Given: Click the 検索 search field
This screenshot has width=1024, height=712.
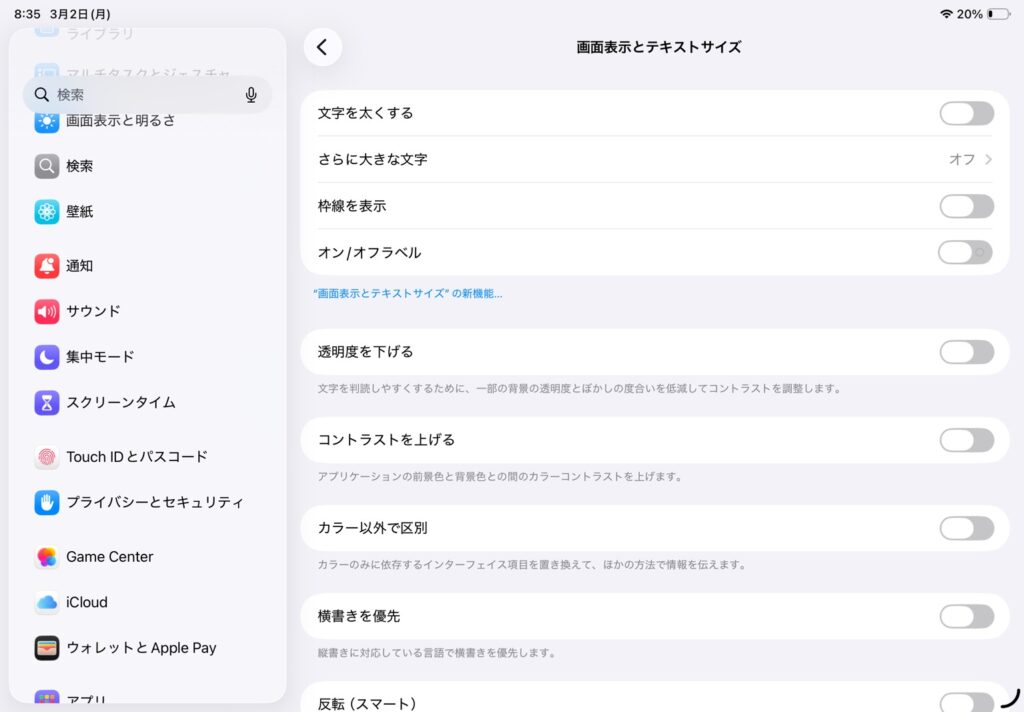Looking at the screenshot, I should point(140,95).
